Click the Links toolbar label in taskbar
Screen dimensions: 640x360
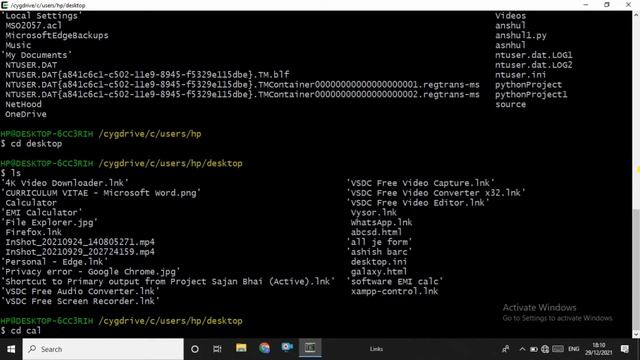376,349
